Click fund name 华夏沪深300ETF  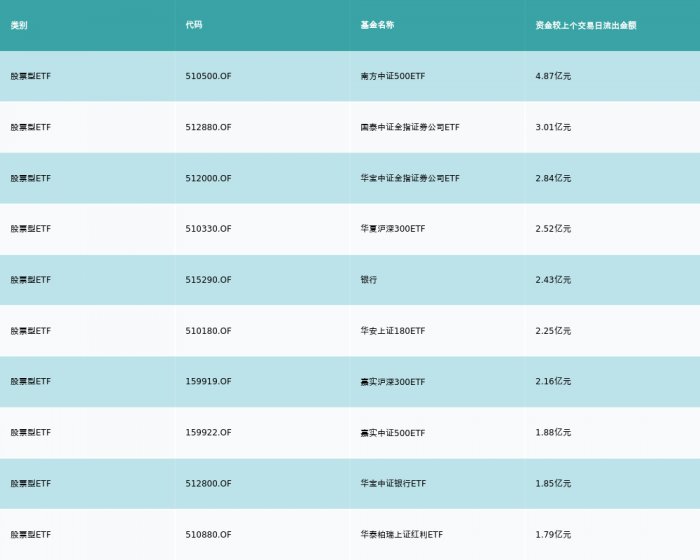[x=393, y=229]
